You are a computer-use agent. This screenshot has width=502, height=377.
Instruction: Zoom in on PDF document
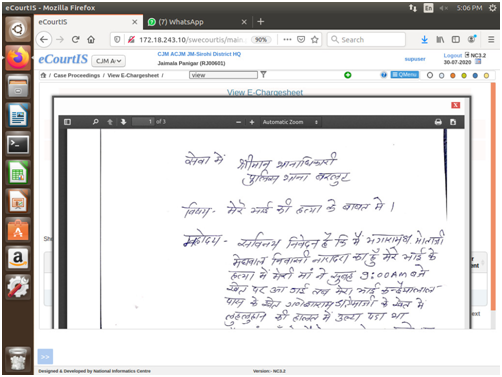[252, 122]
